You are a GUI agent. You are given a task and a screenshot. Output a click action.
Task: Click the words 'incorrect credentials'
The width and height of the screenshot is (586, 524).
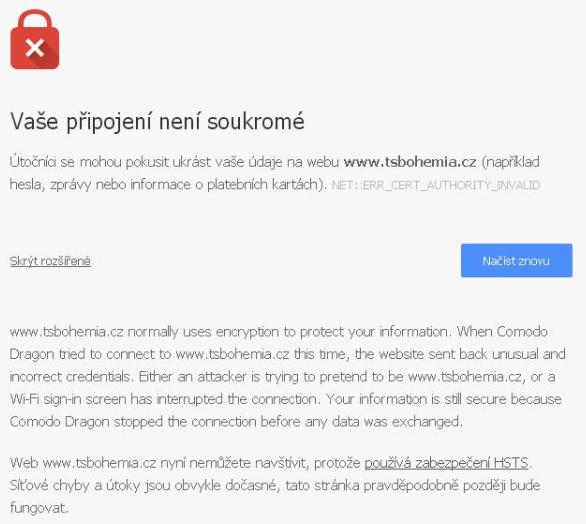click(70, 377)
